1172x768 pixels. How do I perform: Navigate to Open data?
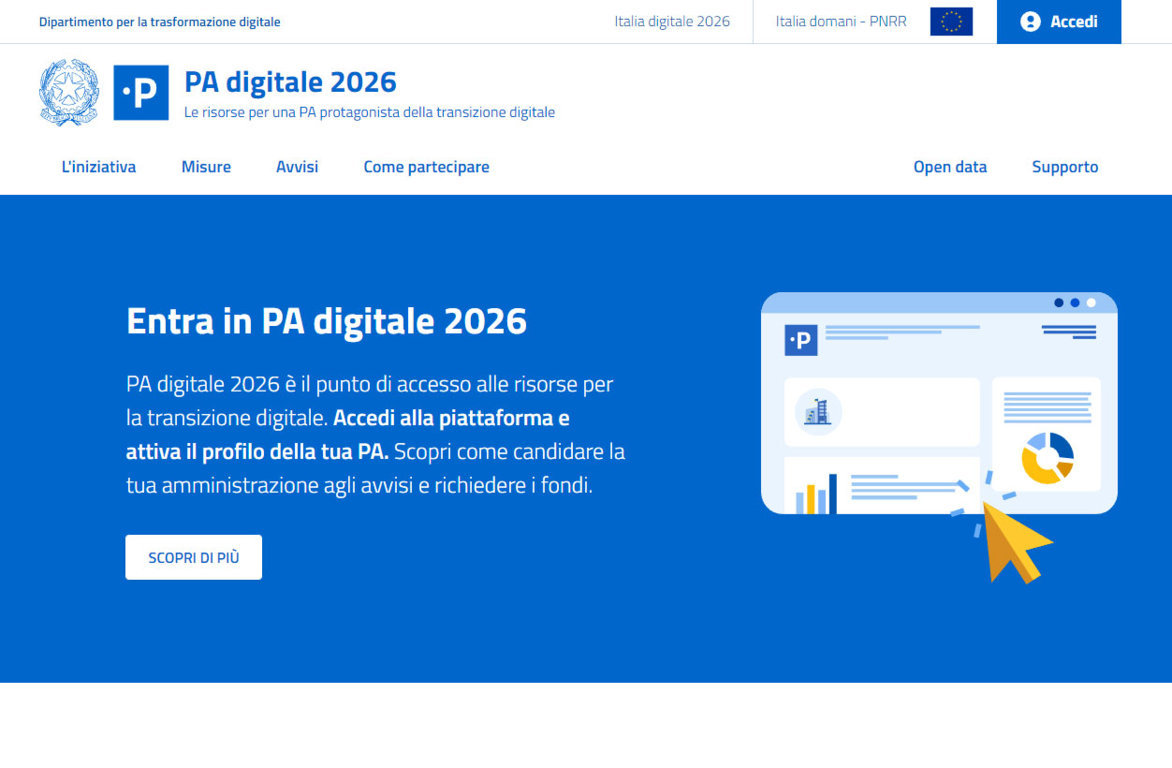click(950, 167)
